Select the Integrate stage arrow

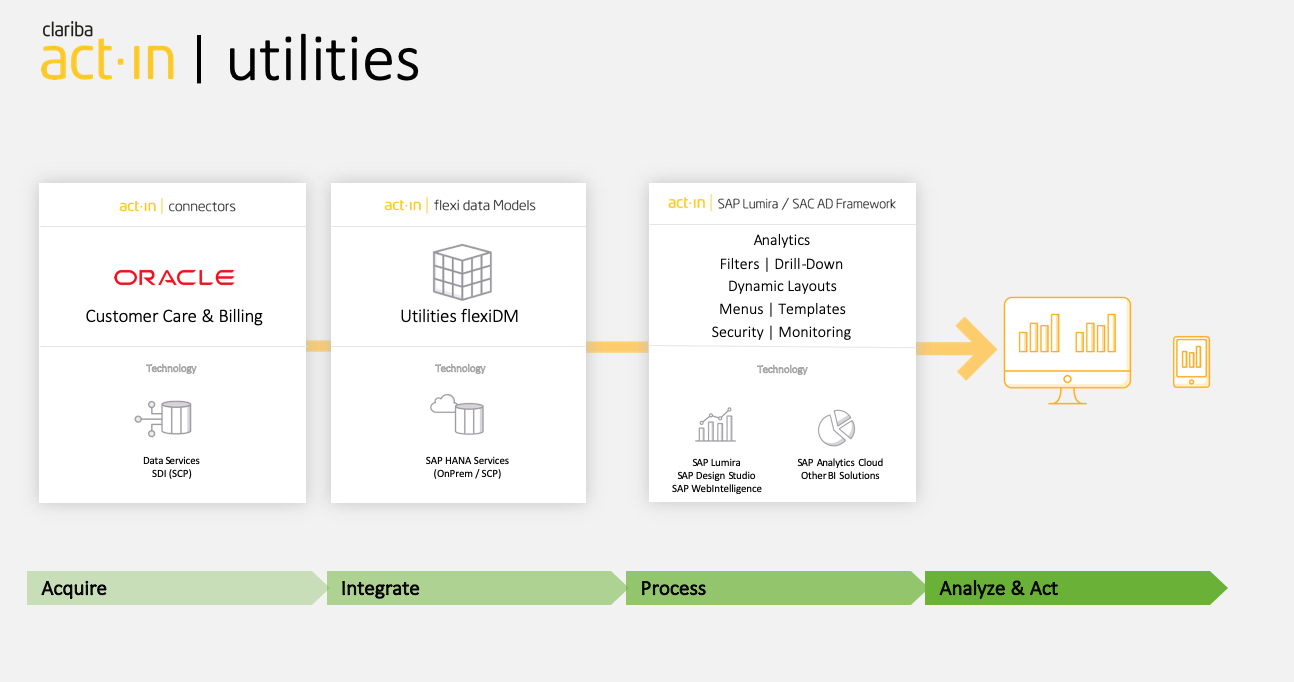tap(477, 588)
